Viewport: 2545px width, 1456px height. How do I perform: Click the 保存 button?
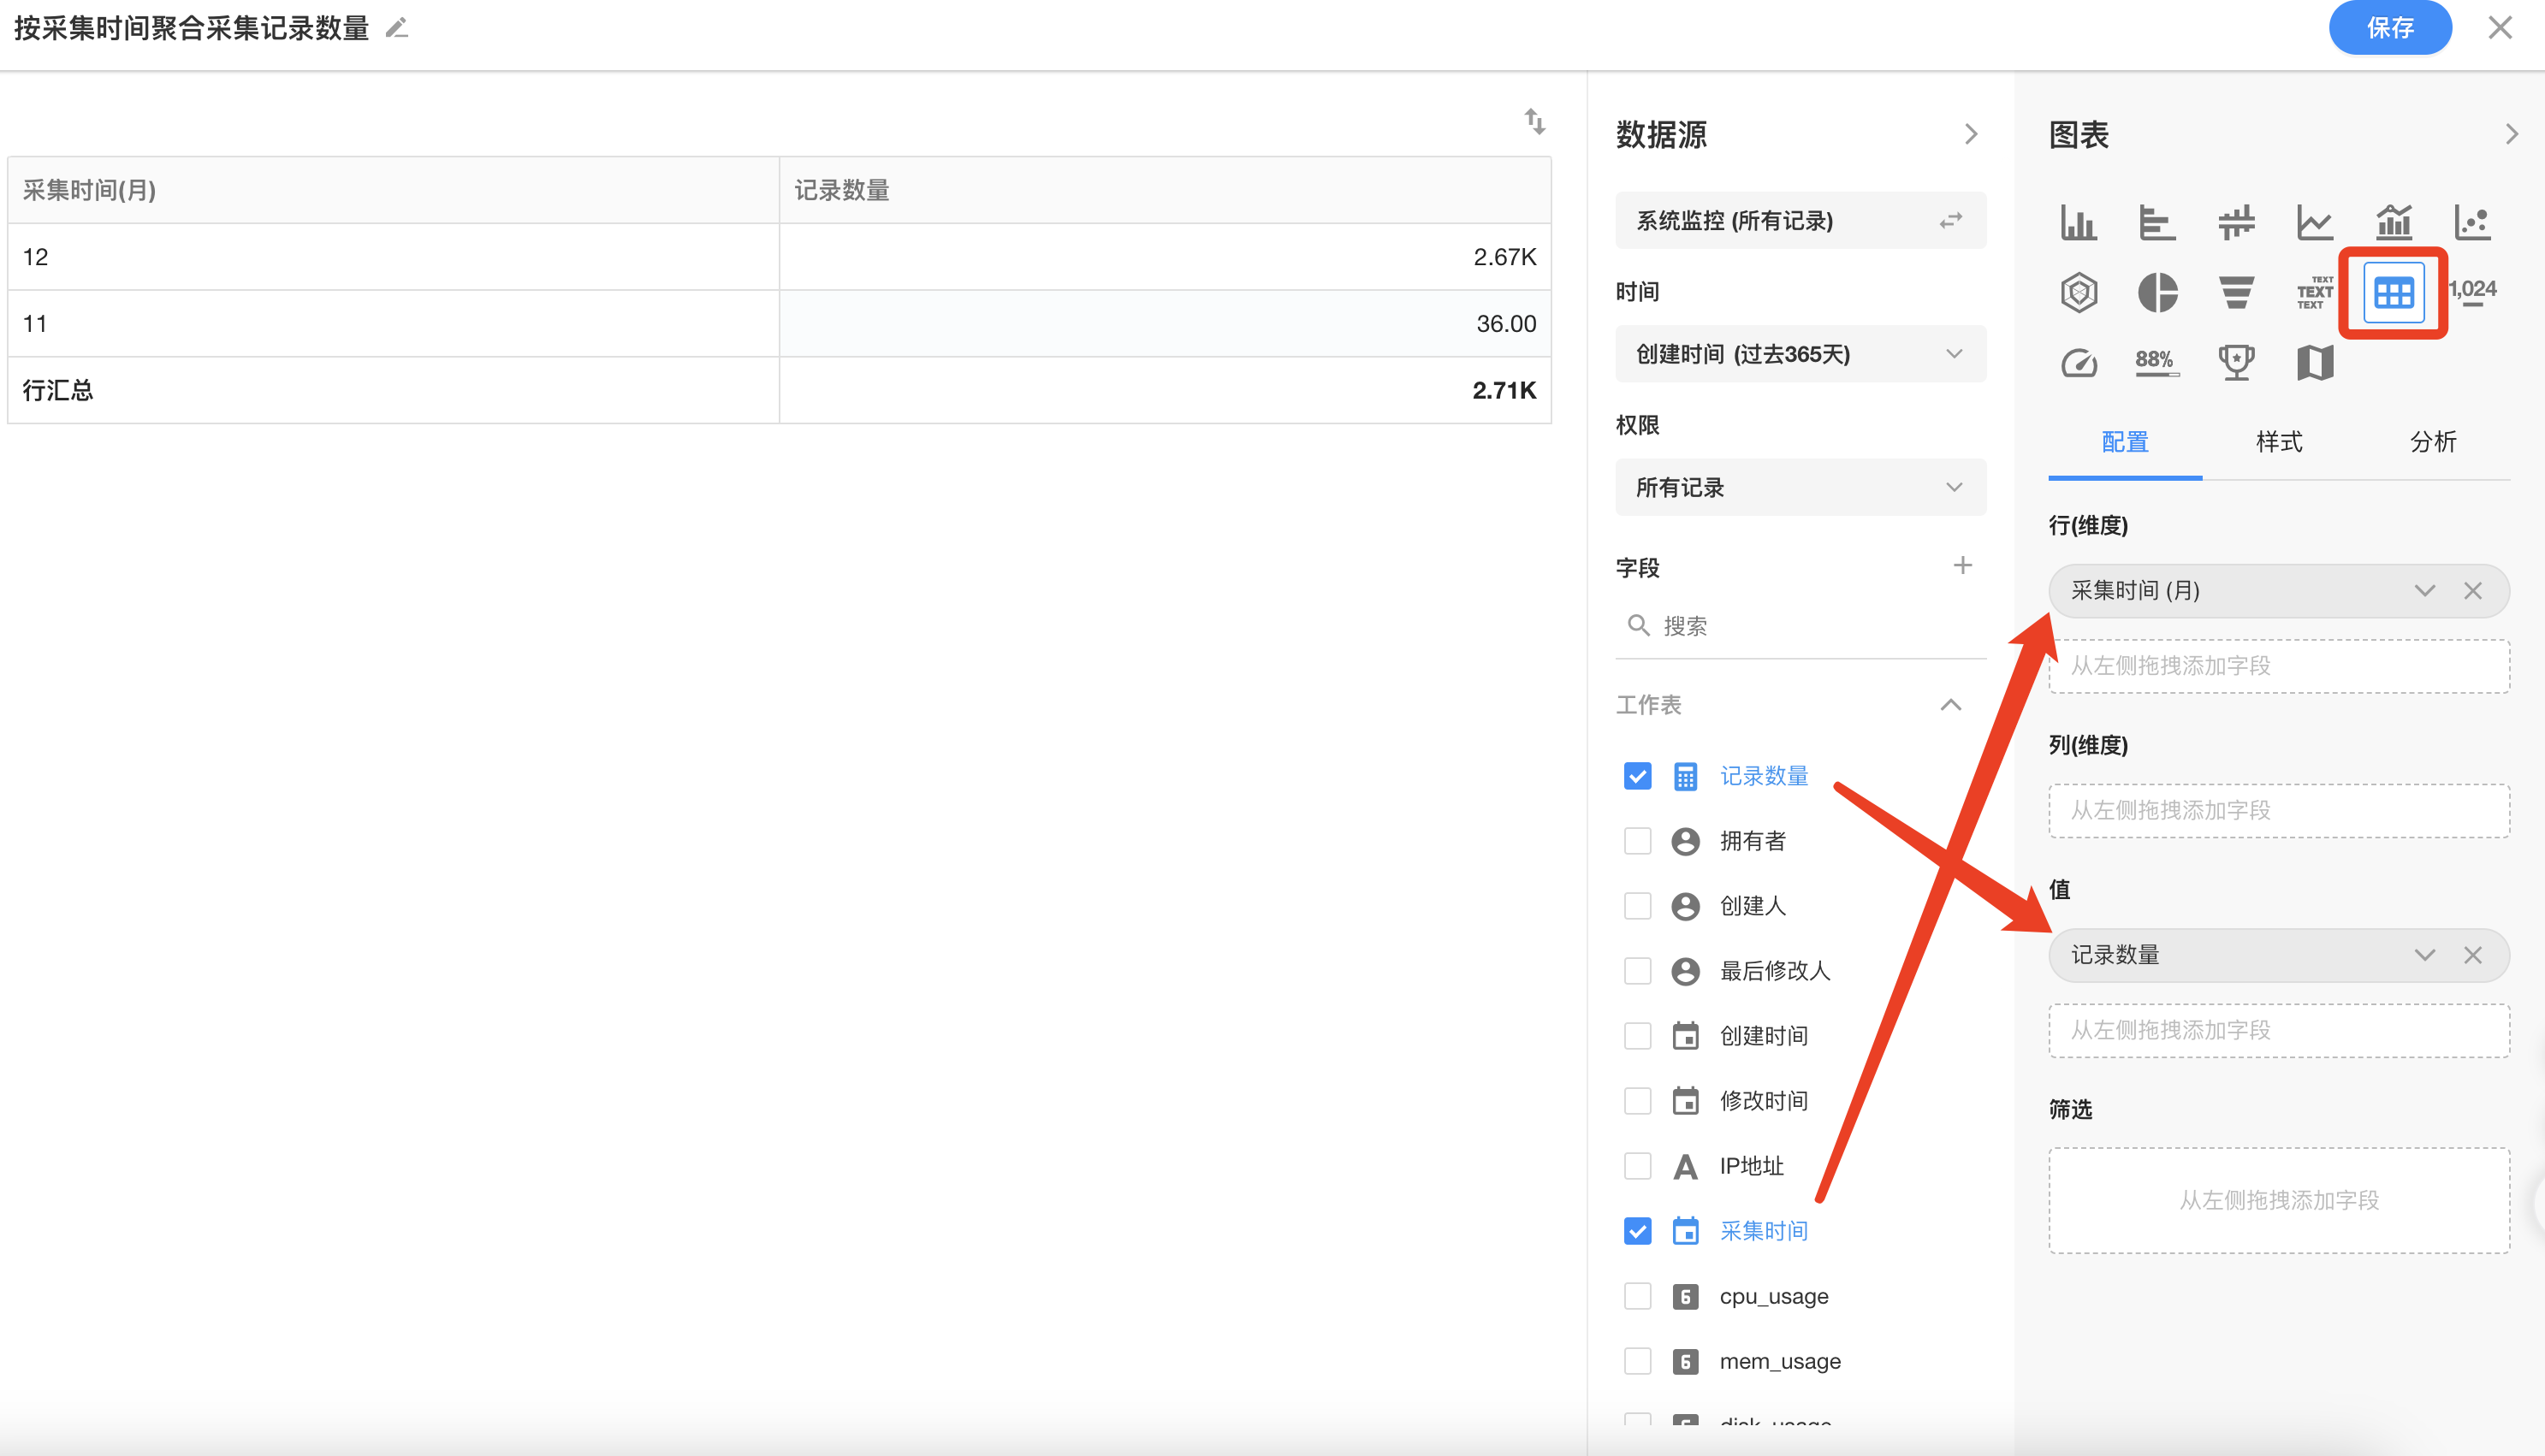coord(2389,28)
